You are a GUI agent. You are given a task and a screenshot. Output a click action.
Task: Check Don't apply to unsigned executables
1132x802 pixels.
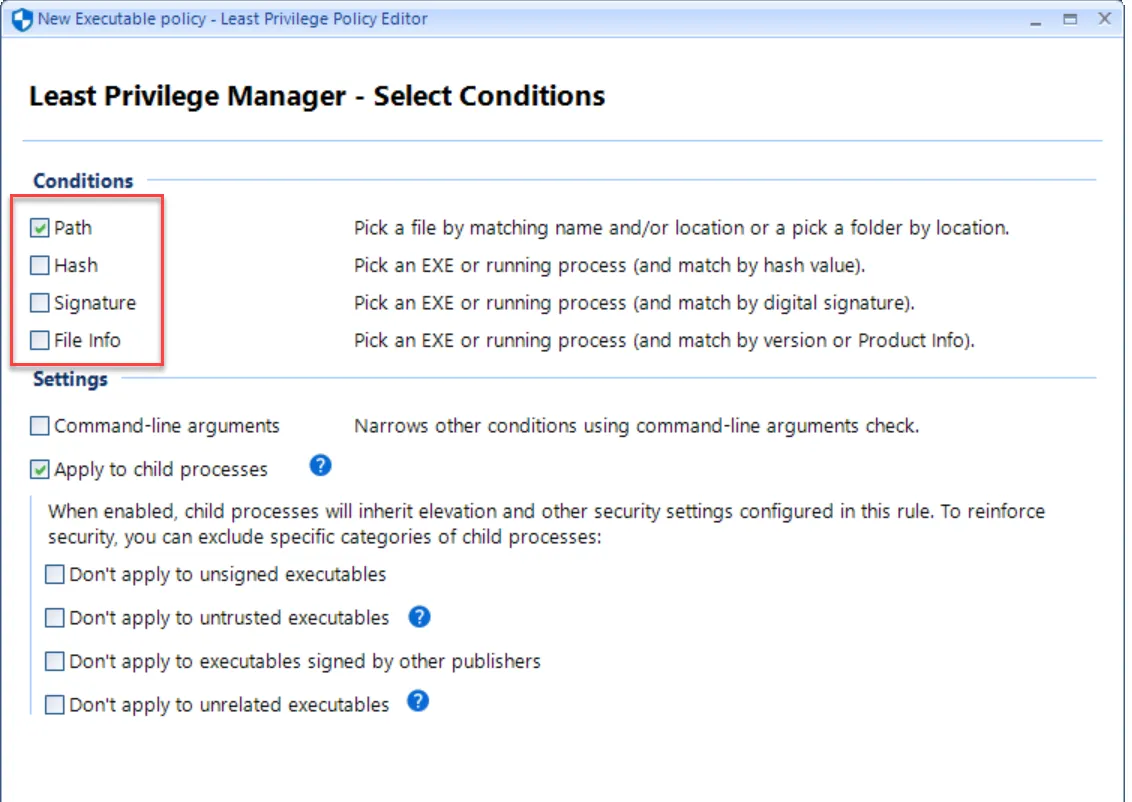click(55, 574)
